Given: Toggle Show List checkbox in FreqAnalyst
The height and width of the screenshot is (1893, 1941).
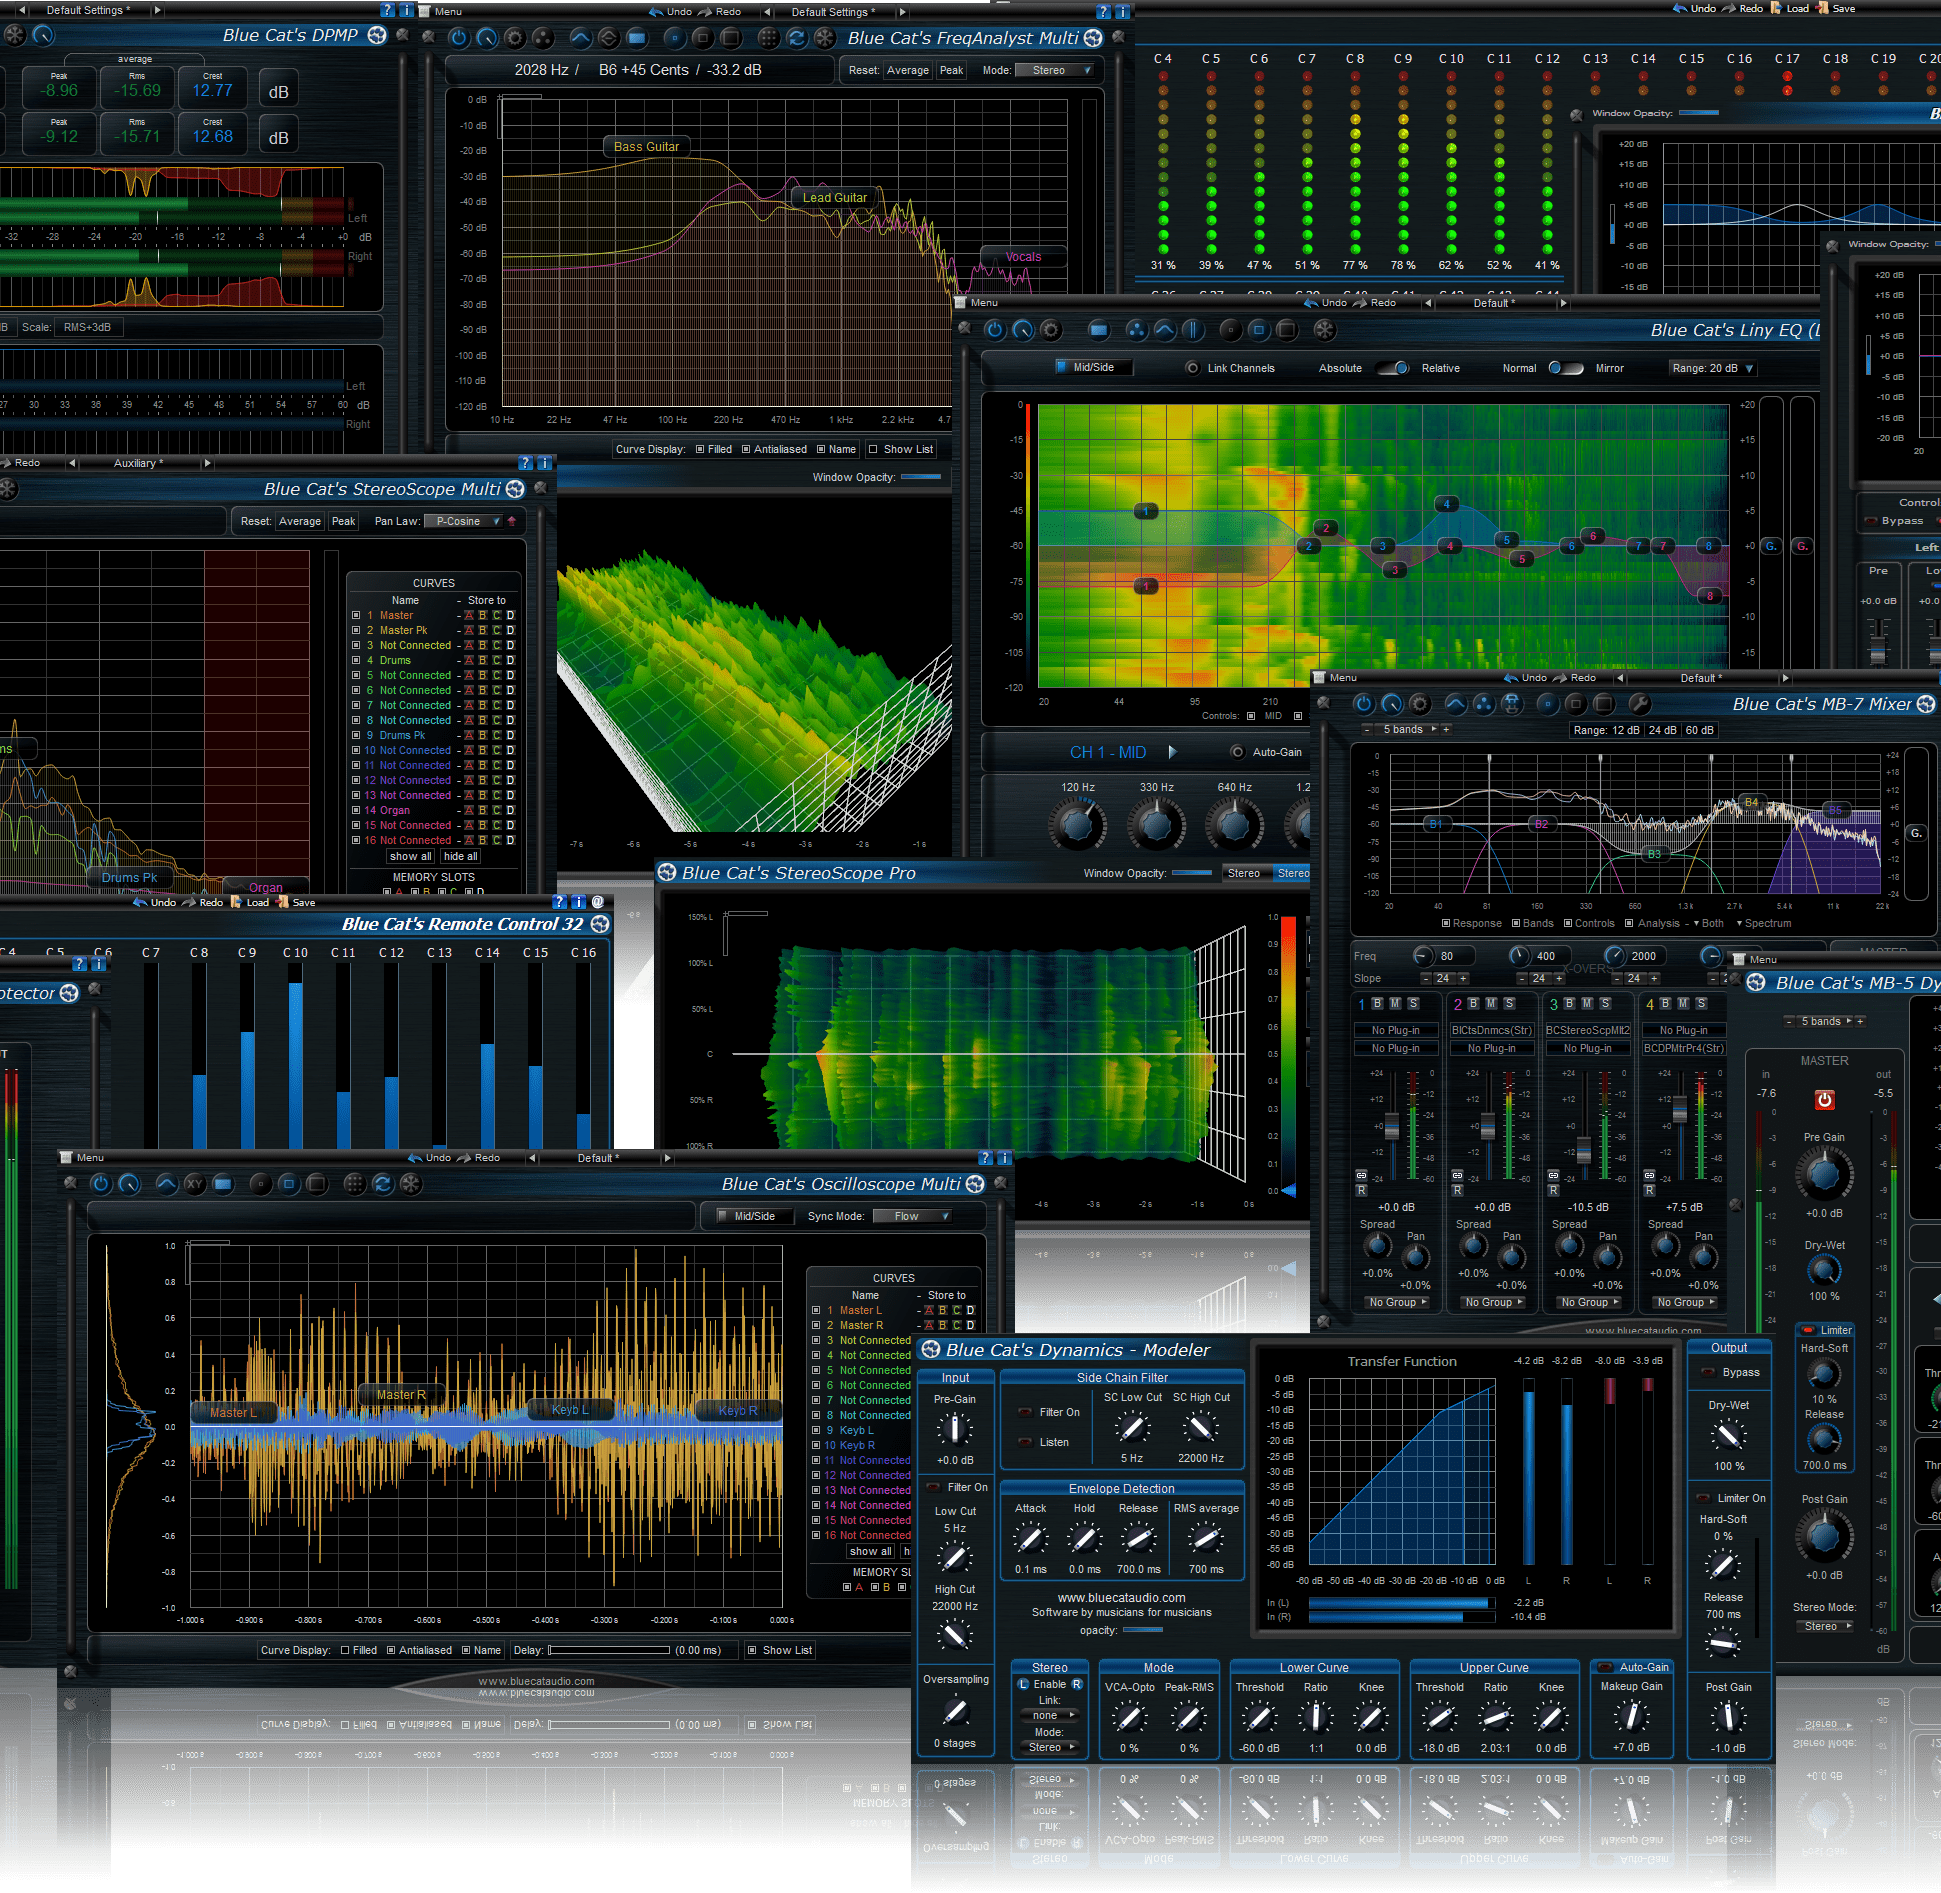Looking at the screenshot, I should (x=901, y=449).
